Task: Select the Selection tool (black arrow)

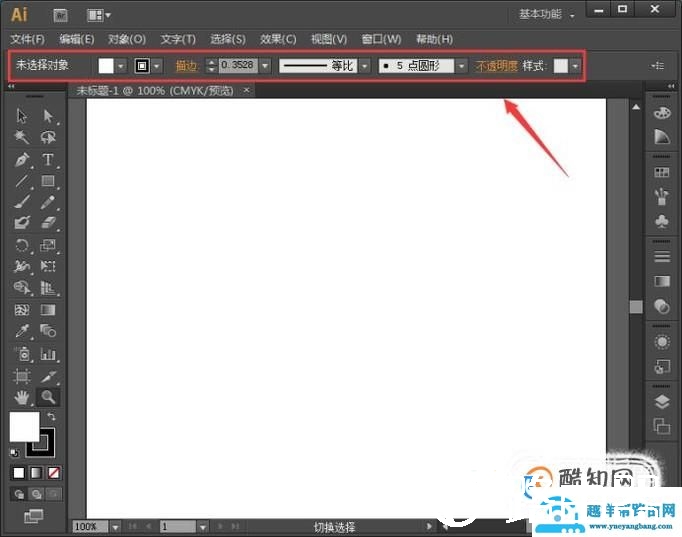Action: pos(22,116)
